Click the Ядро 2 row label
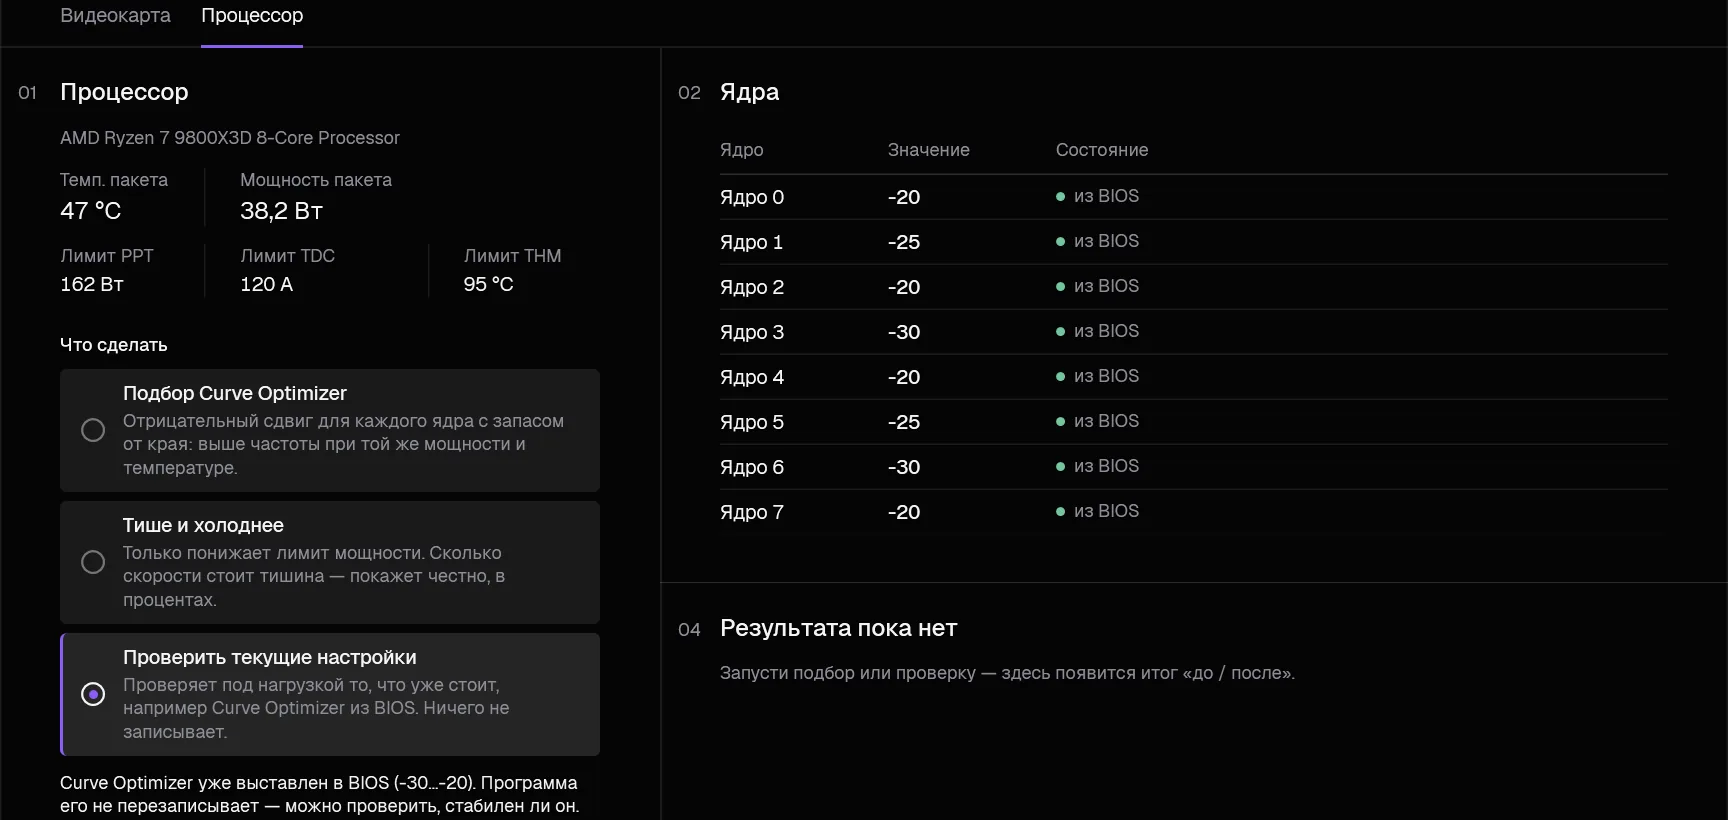 tap(752, 287)
